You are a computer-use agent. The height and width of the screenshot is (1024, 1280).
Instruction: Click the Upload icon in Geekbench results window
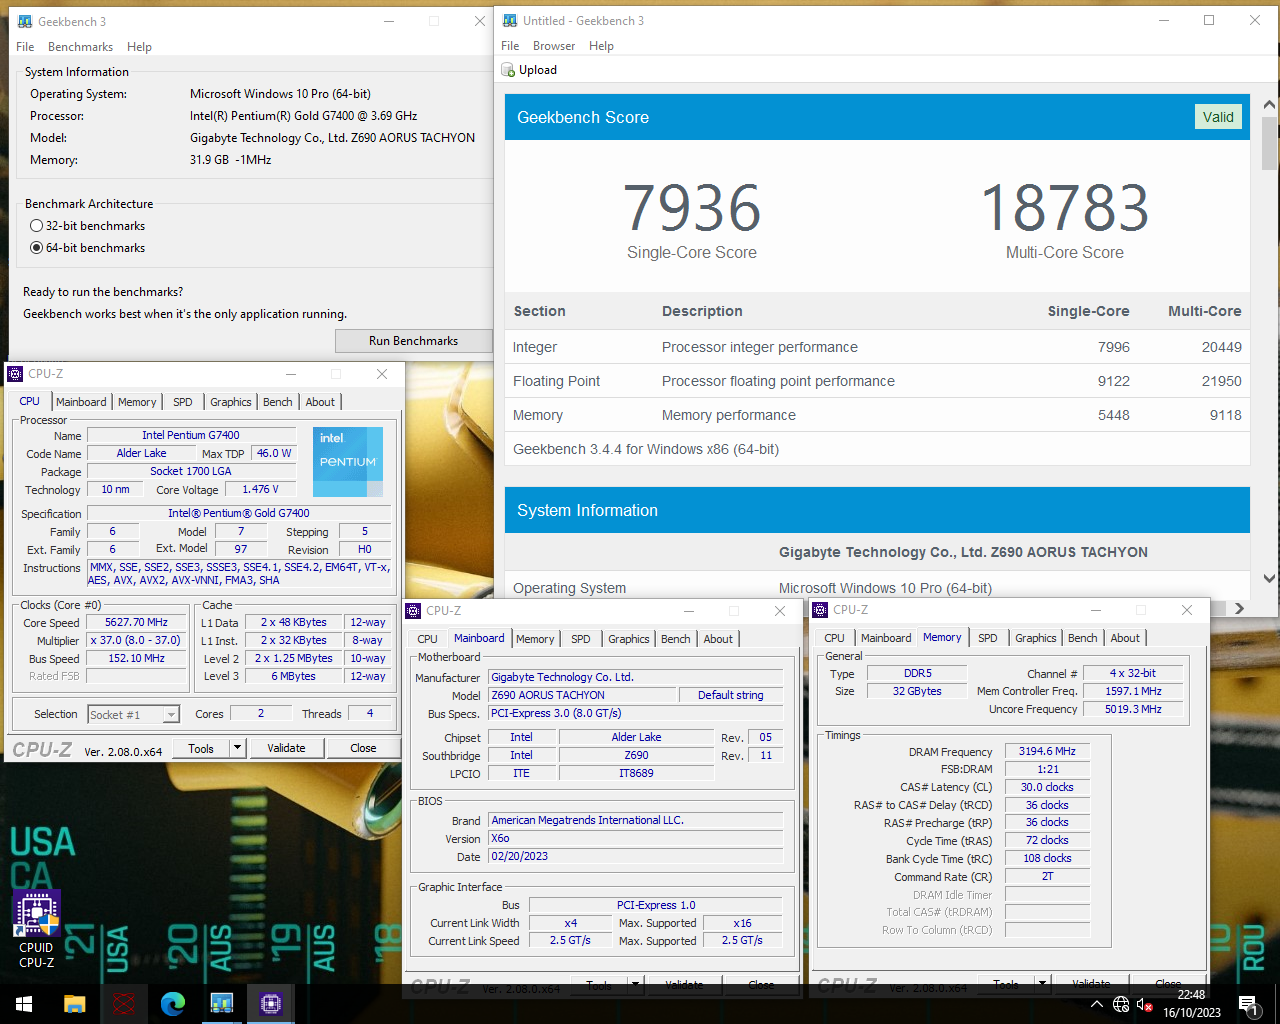(508, 70)
